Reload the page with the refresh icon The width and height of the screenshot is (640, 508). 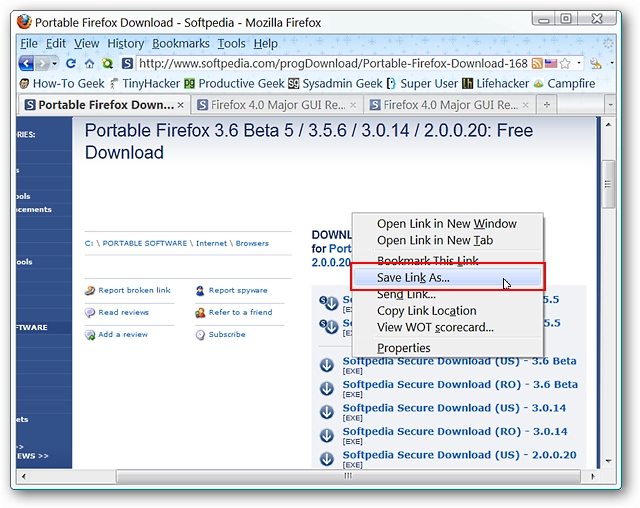pyautogui.click(x=71, y=64)
